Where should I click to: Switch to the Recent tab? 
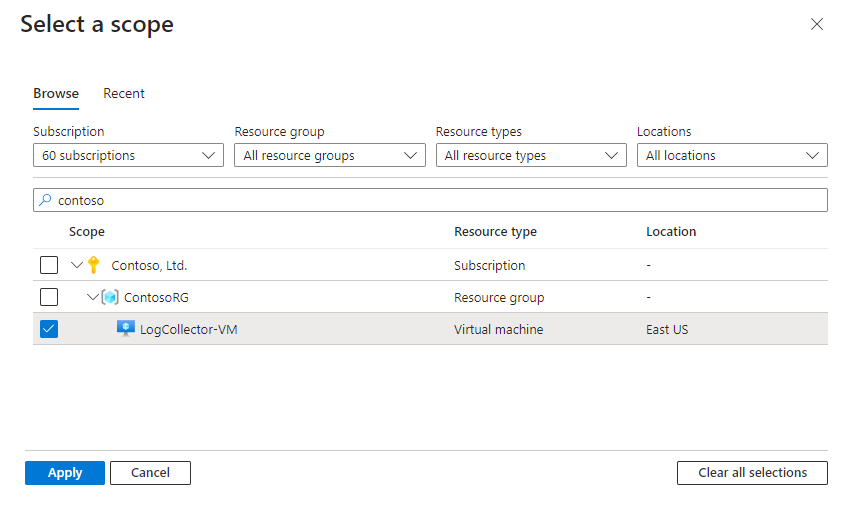124,94
